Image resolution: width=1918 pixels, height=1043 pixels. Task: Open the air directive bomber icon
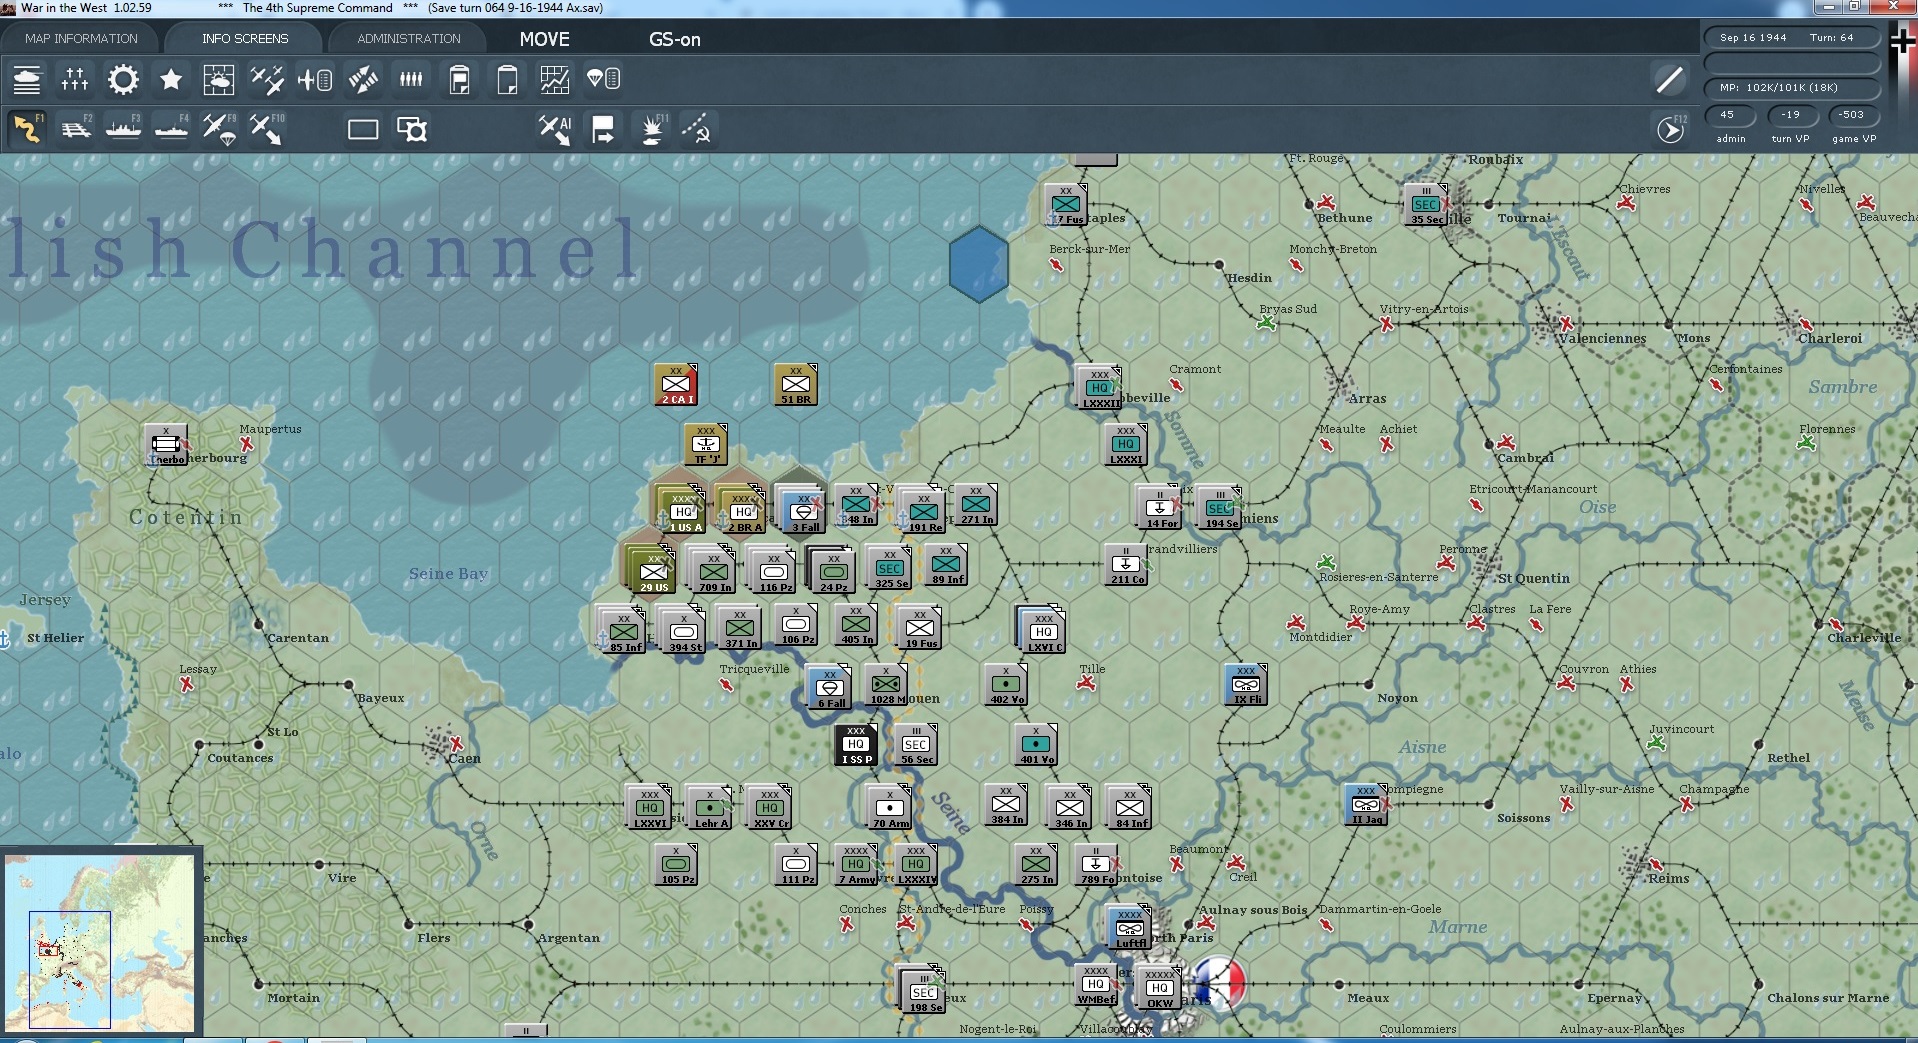tap(363, 79)
